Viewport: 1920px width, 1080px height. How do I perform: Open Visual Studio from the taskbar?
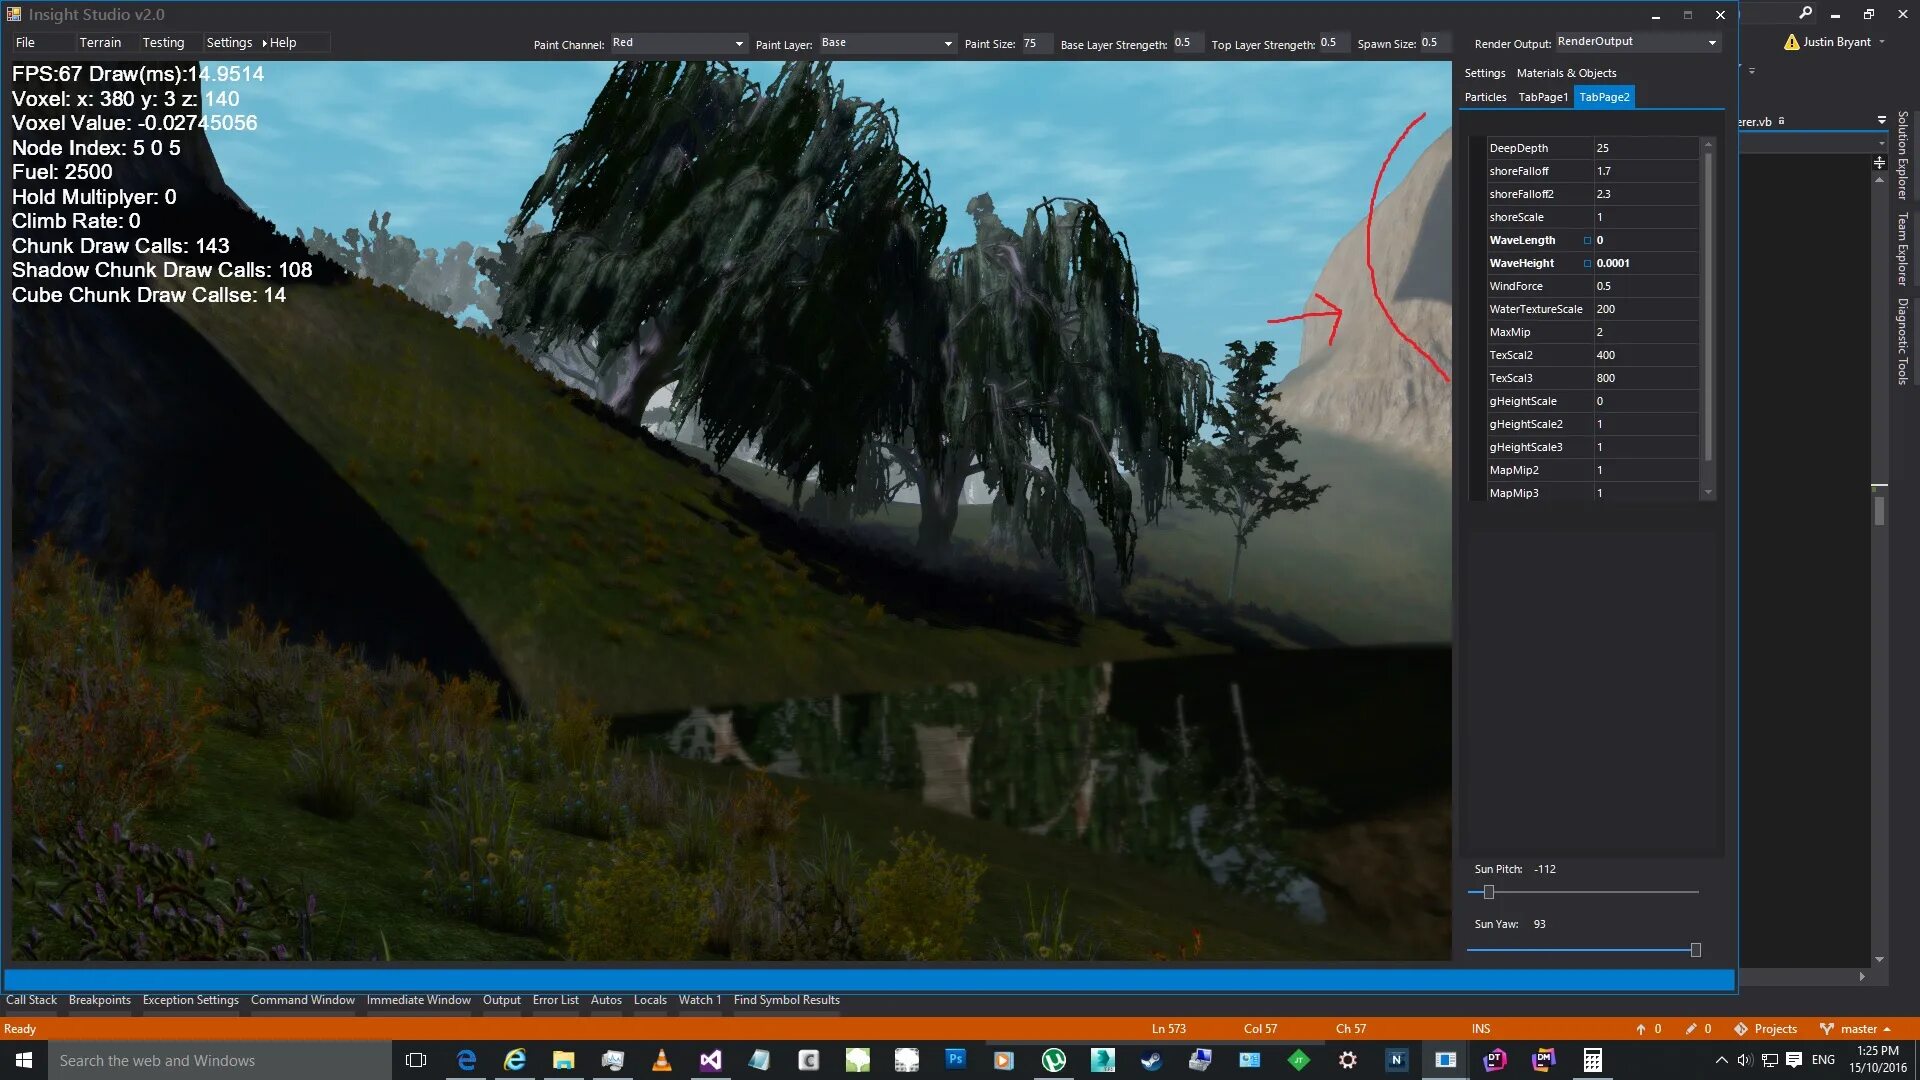point(710,1060)
